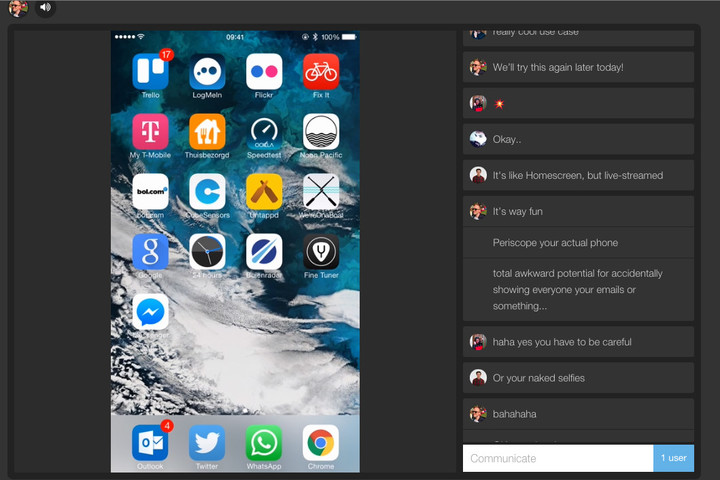Click avatar beside the "Okay.." message

478,139
